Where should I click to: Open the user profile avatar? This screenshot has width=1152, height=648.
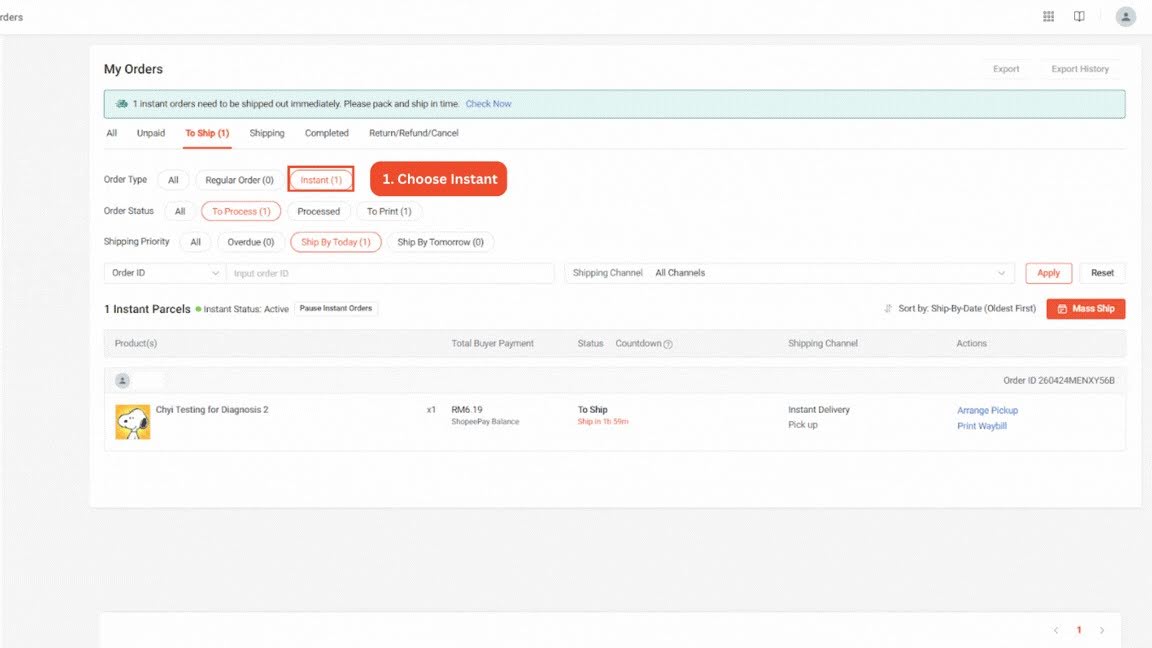click(x=1126, y=16)
